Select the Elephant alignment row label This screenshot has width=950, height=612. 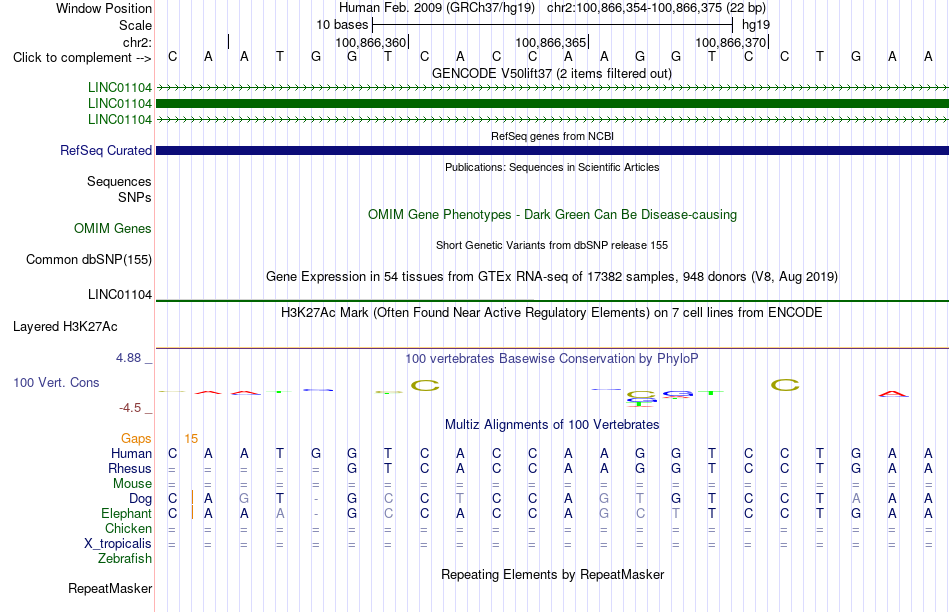click(x=127, y=513)
